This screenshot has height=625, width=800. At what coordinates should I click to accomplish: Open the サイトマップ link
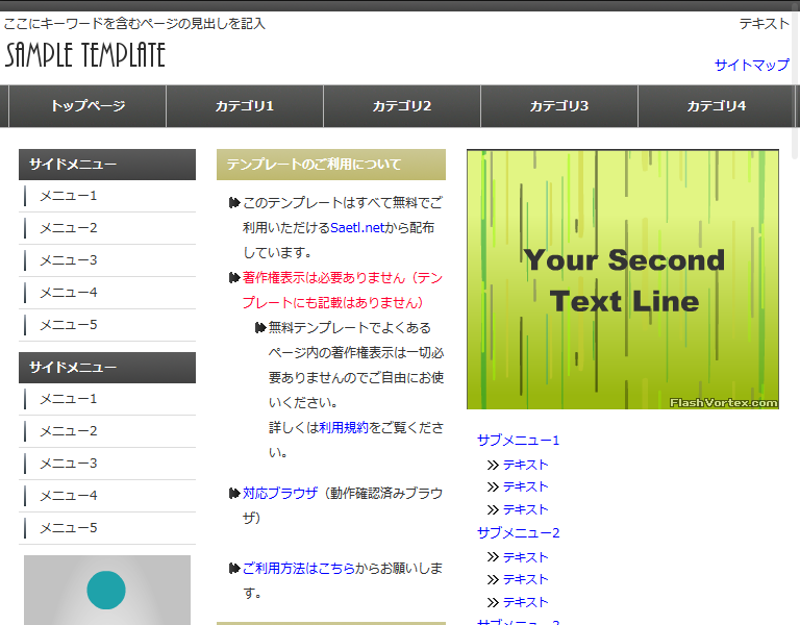pyautogui.click(x=751, y=65)
